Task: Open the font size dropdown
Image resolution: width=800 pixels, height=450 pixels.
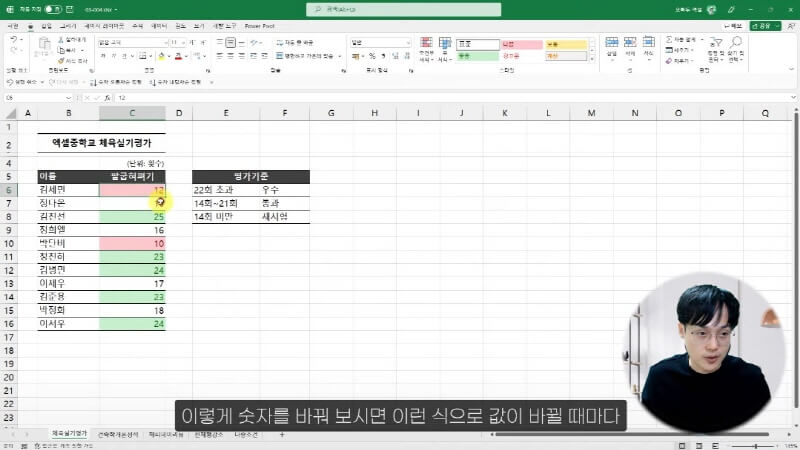Action: click(183, 42)
